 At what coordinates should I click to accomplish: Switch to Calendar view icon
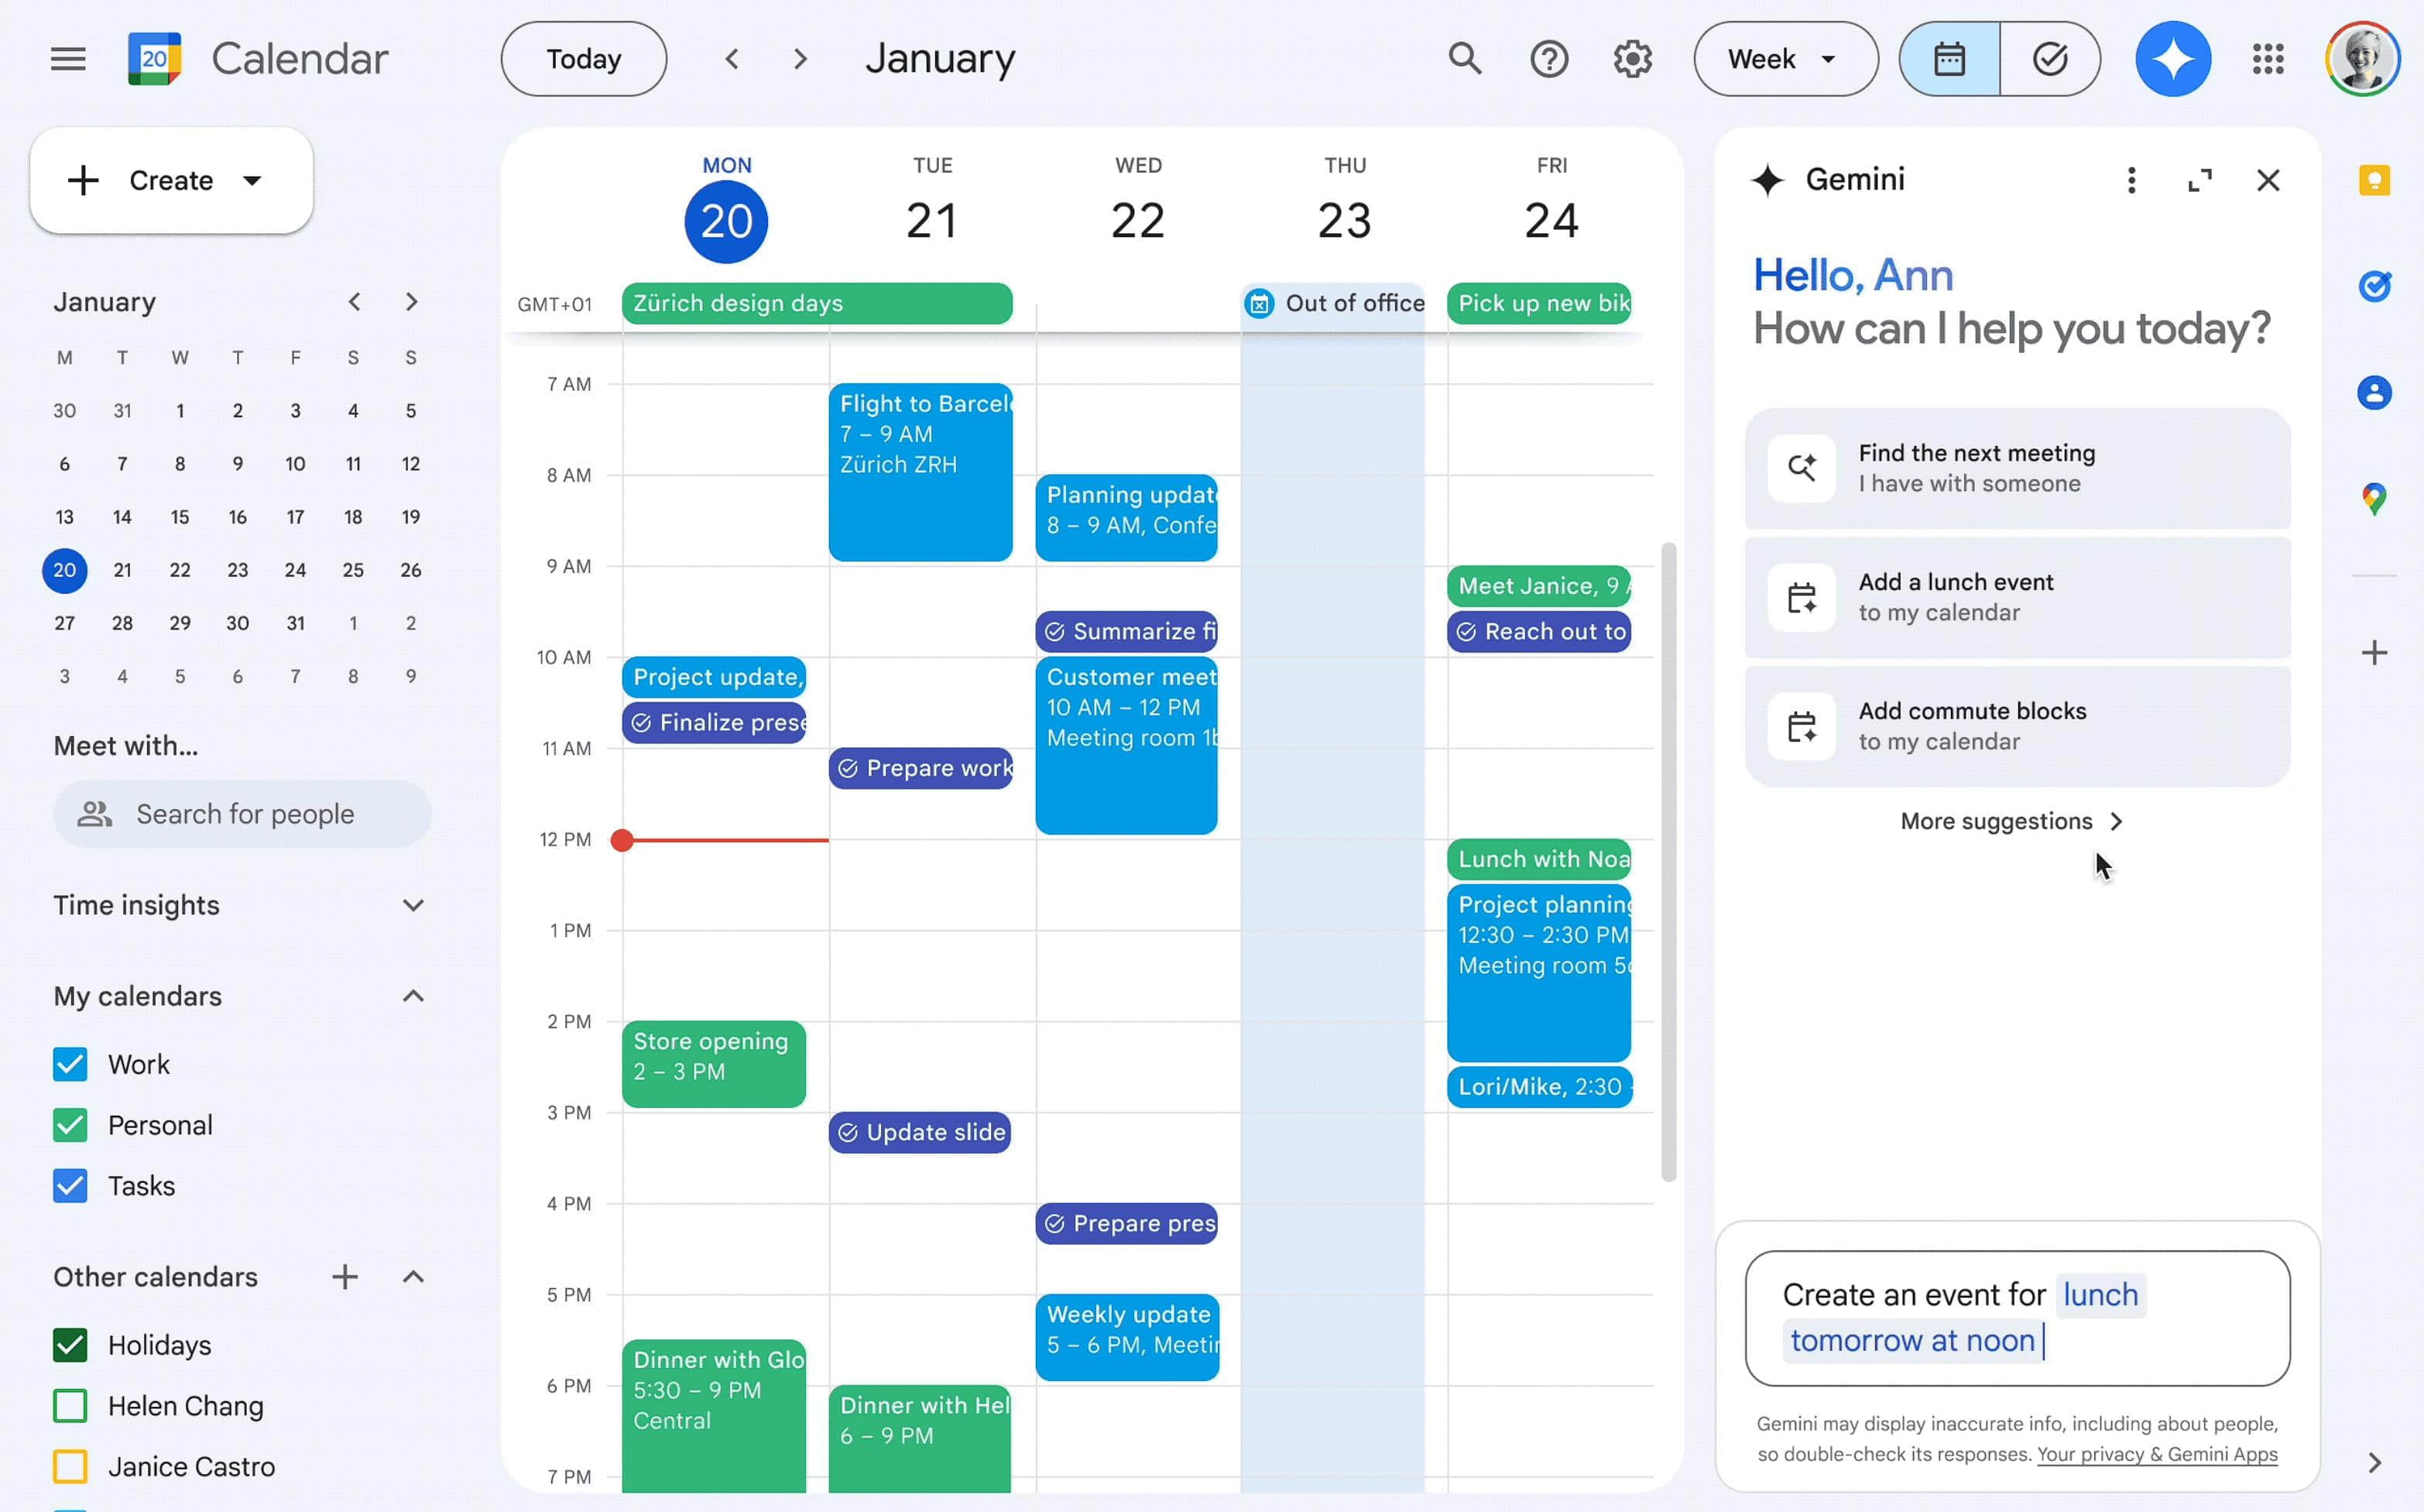1949,59
